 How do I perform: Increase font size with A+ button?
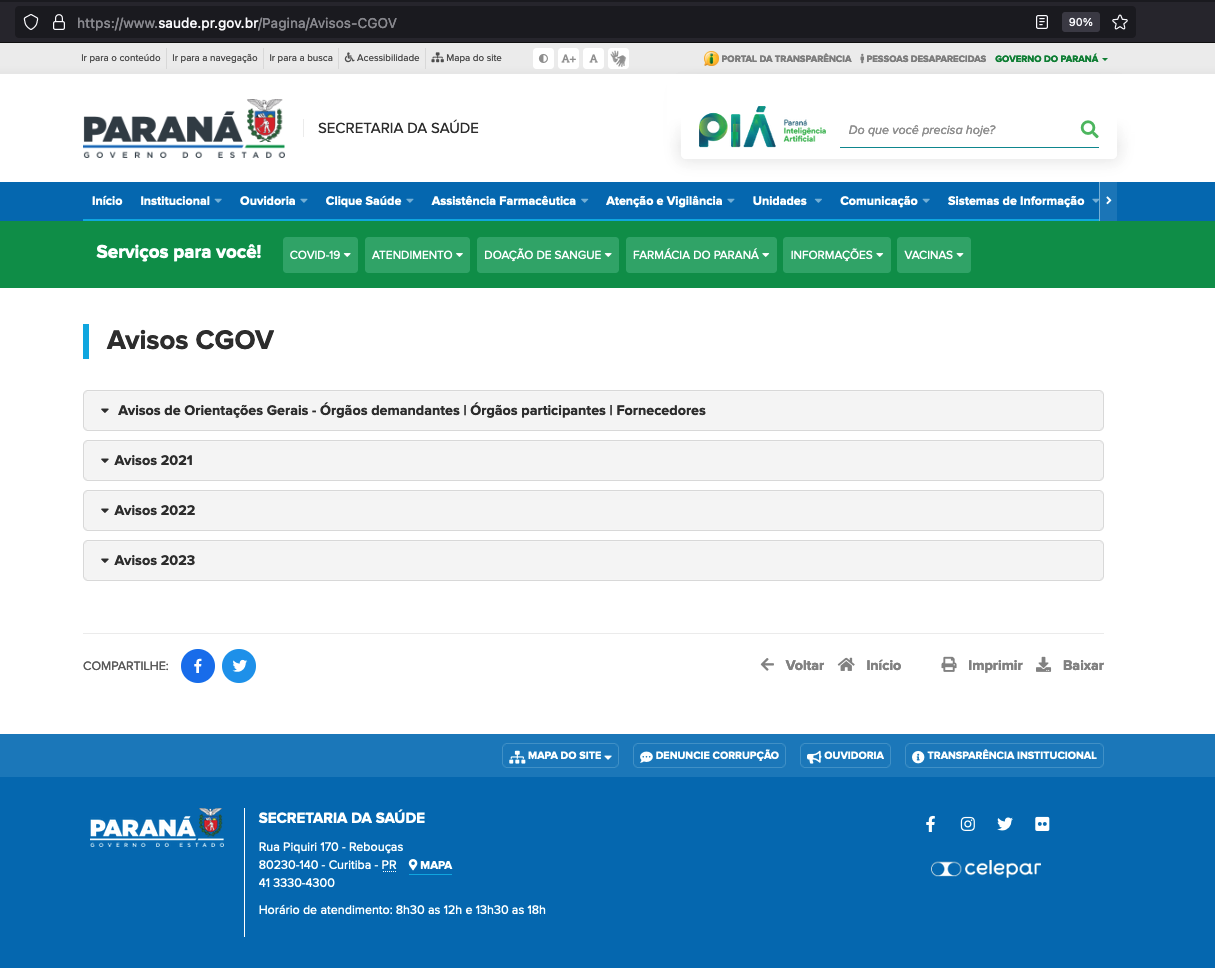568,59
